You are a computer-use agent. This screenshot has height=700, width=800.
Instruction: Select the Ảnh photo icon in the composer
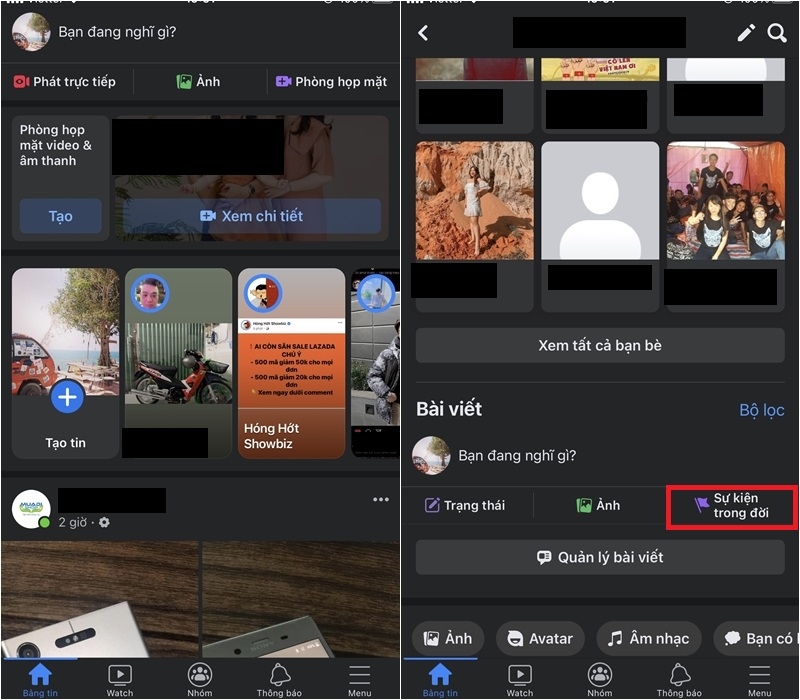click(x=198, y=81)
